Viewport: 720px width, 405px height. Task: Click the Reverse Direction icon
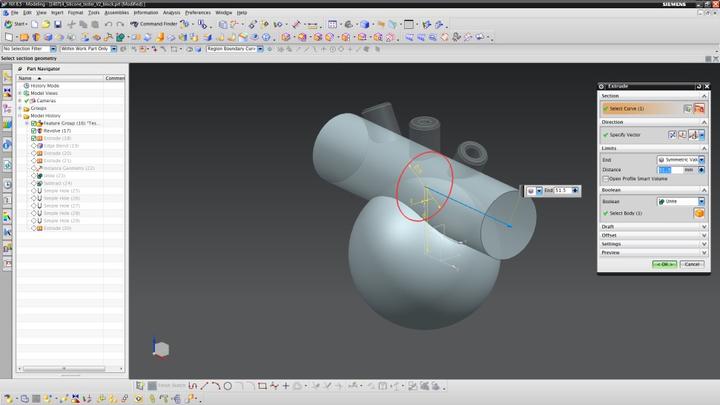coord(672,135)
